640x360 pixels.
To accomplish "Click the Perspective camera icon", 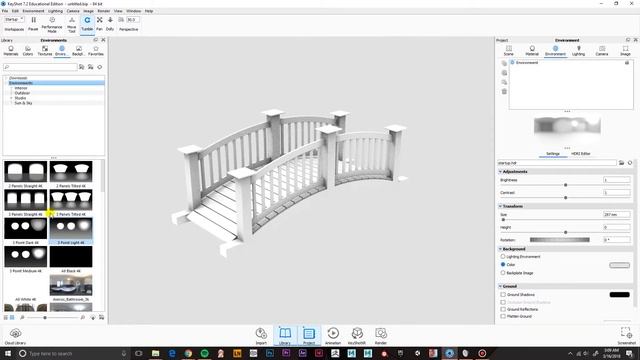I will click(x=121, y=20).
